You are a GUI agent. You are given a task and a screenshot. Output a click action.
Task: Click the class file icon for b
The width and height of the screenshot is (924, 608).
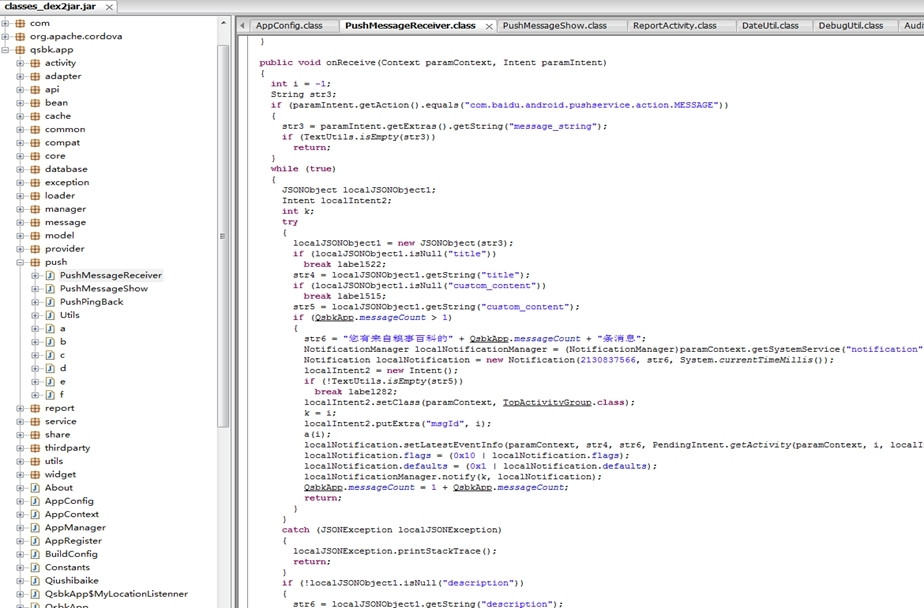pos(50,342)
